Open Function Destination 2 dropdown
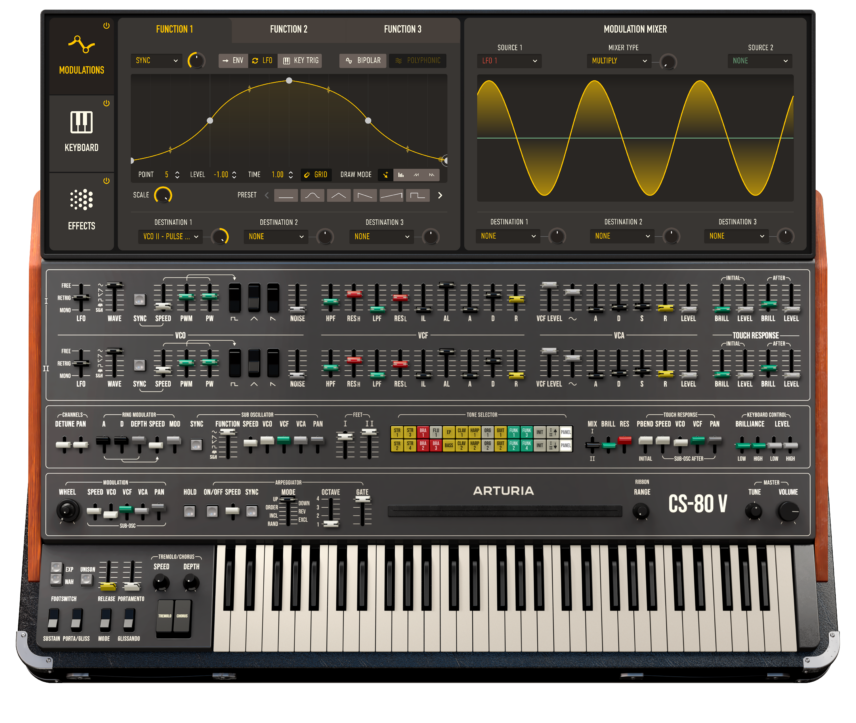 click(x=276, y=236)
